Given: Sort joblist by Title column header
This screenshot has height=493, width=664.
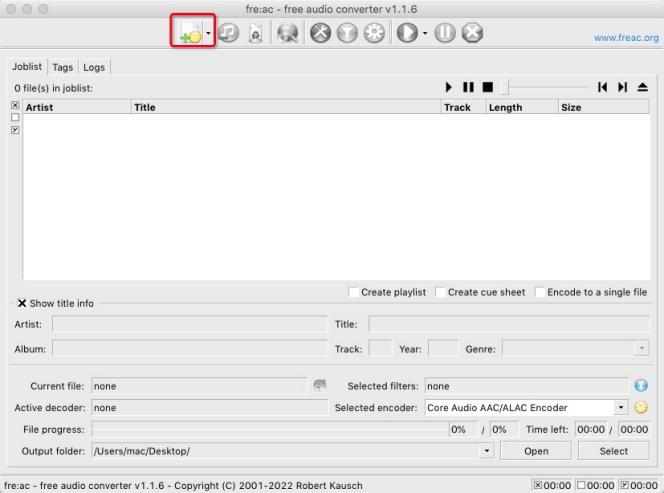Looking at the screenshot, I should tap(286, 107).
